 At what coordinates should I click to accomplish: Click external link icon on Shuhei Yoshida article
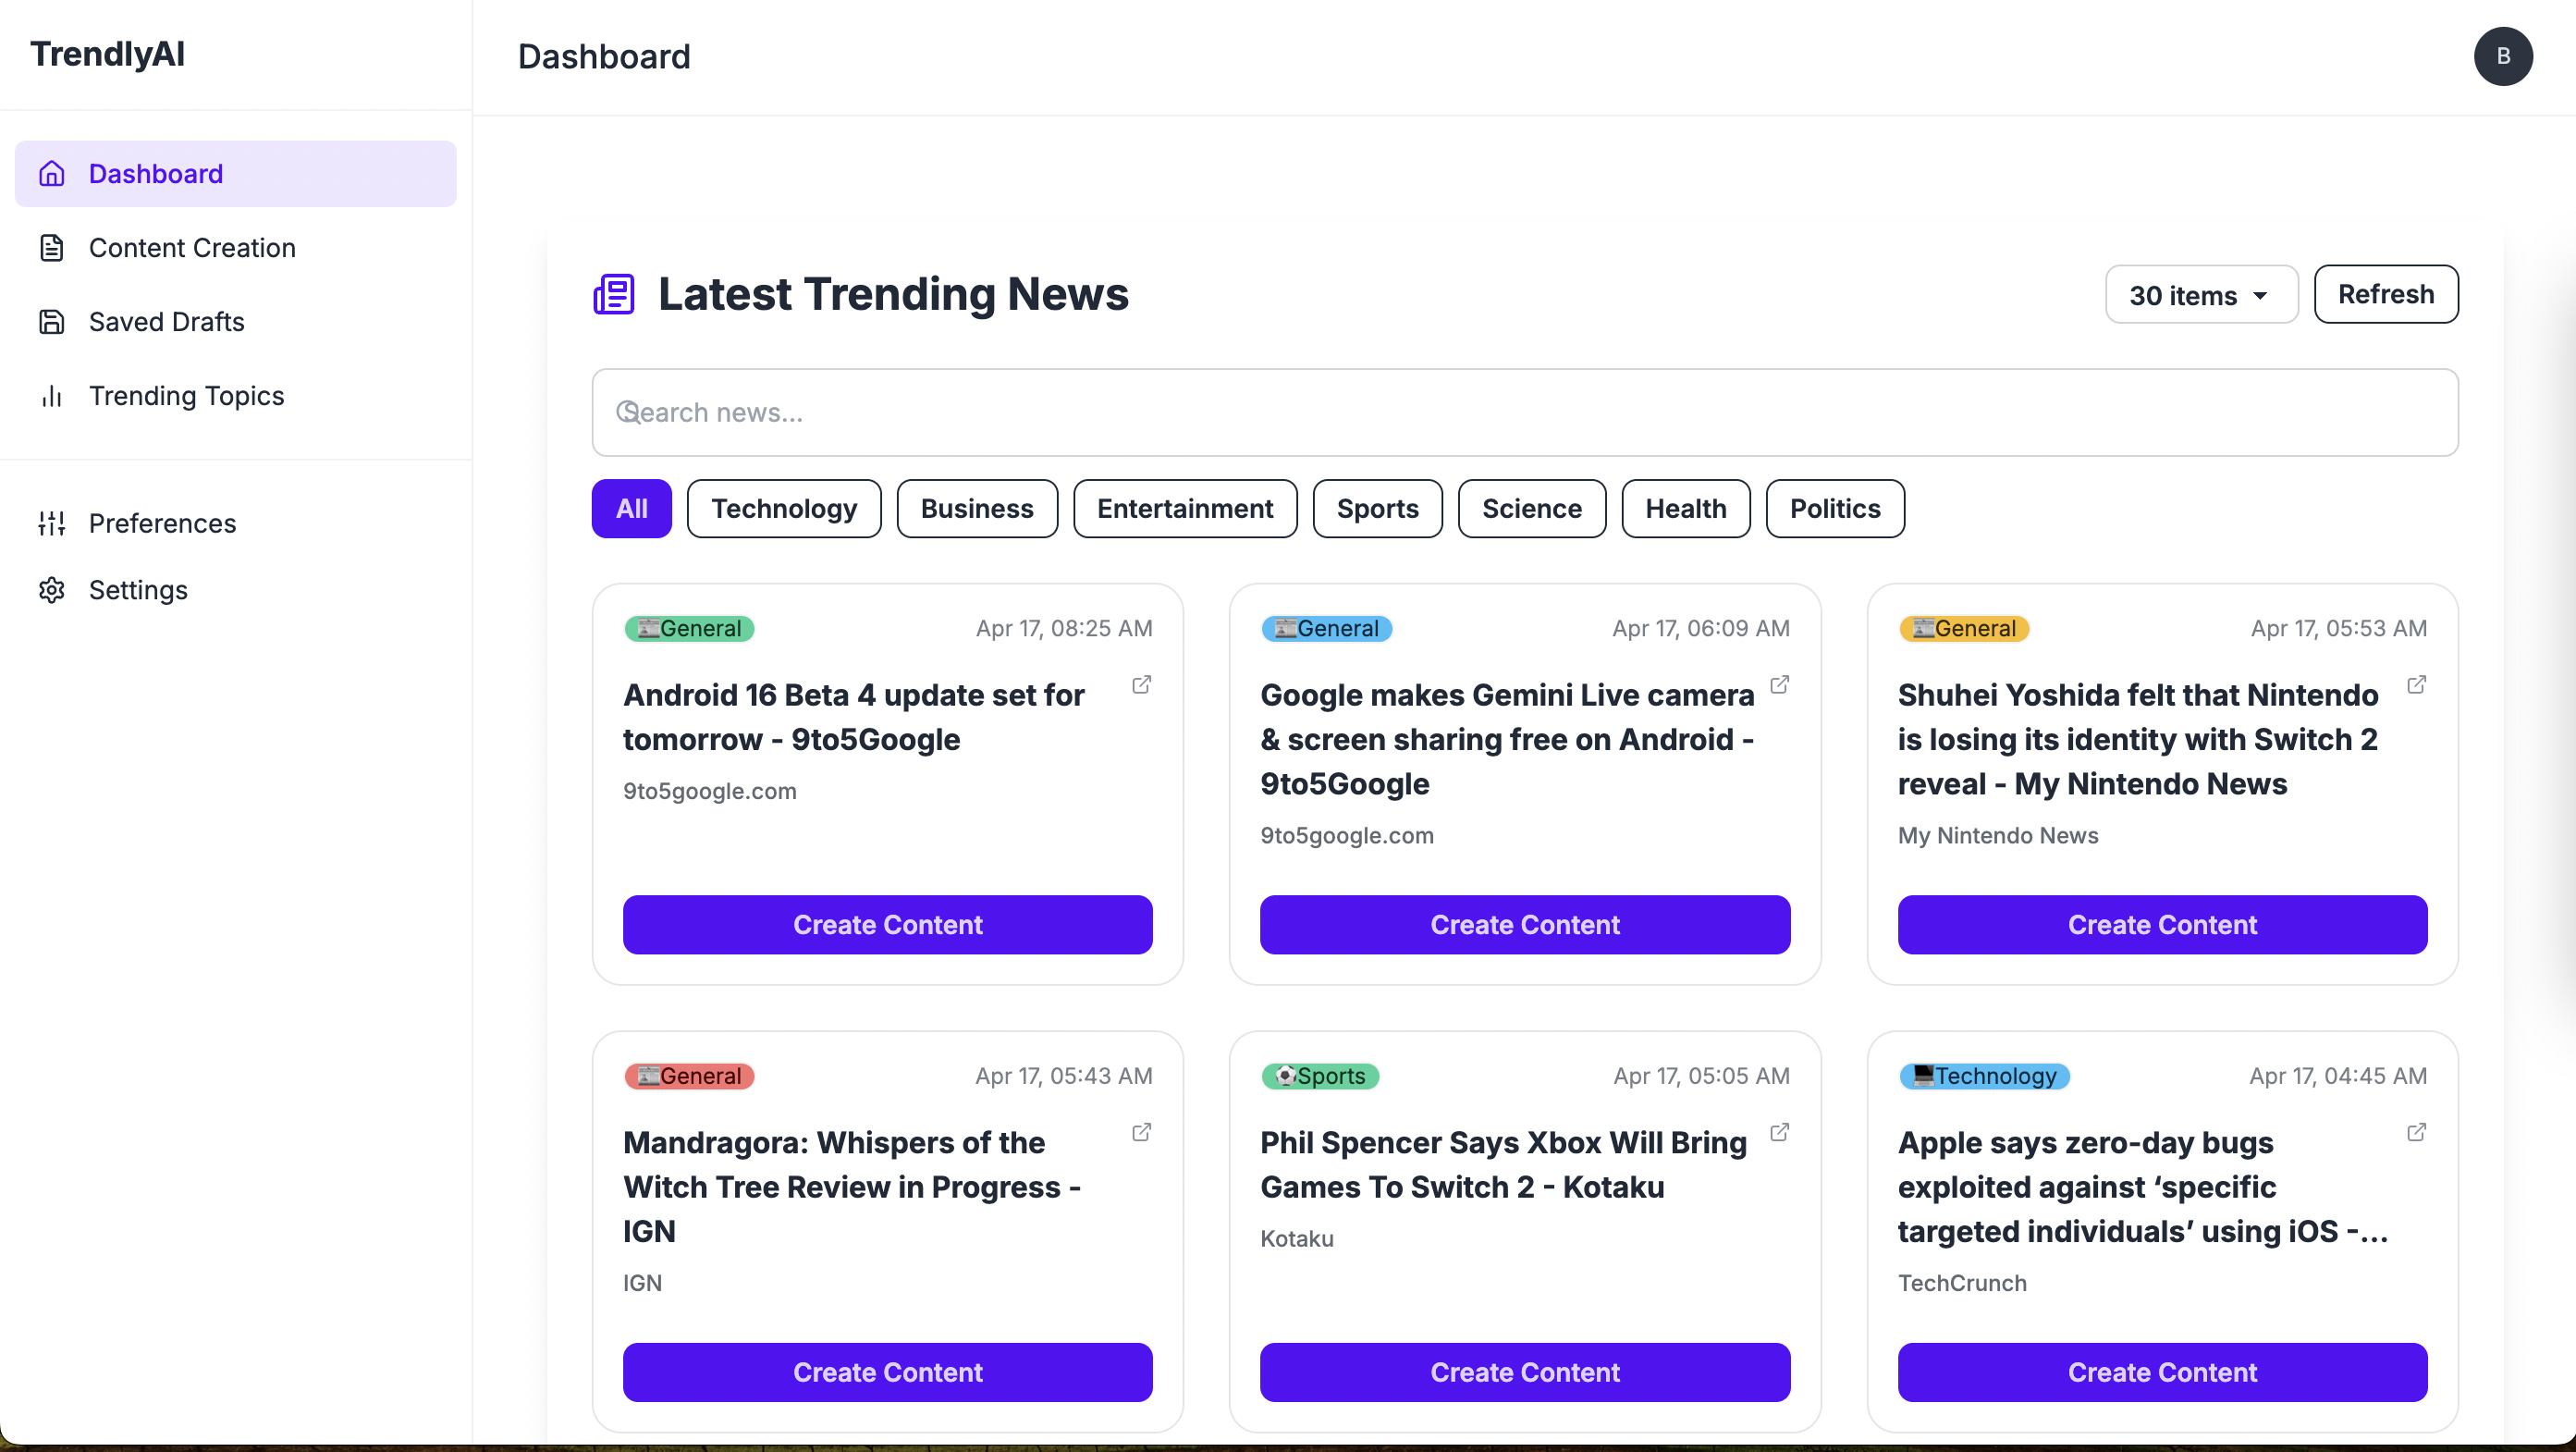pos(2416,685)
